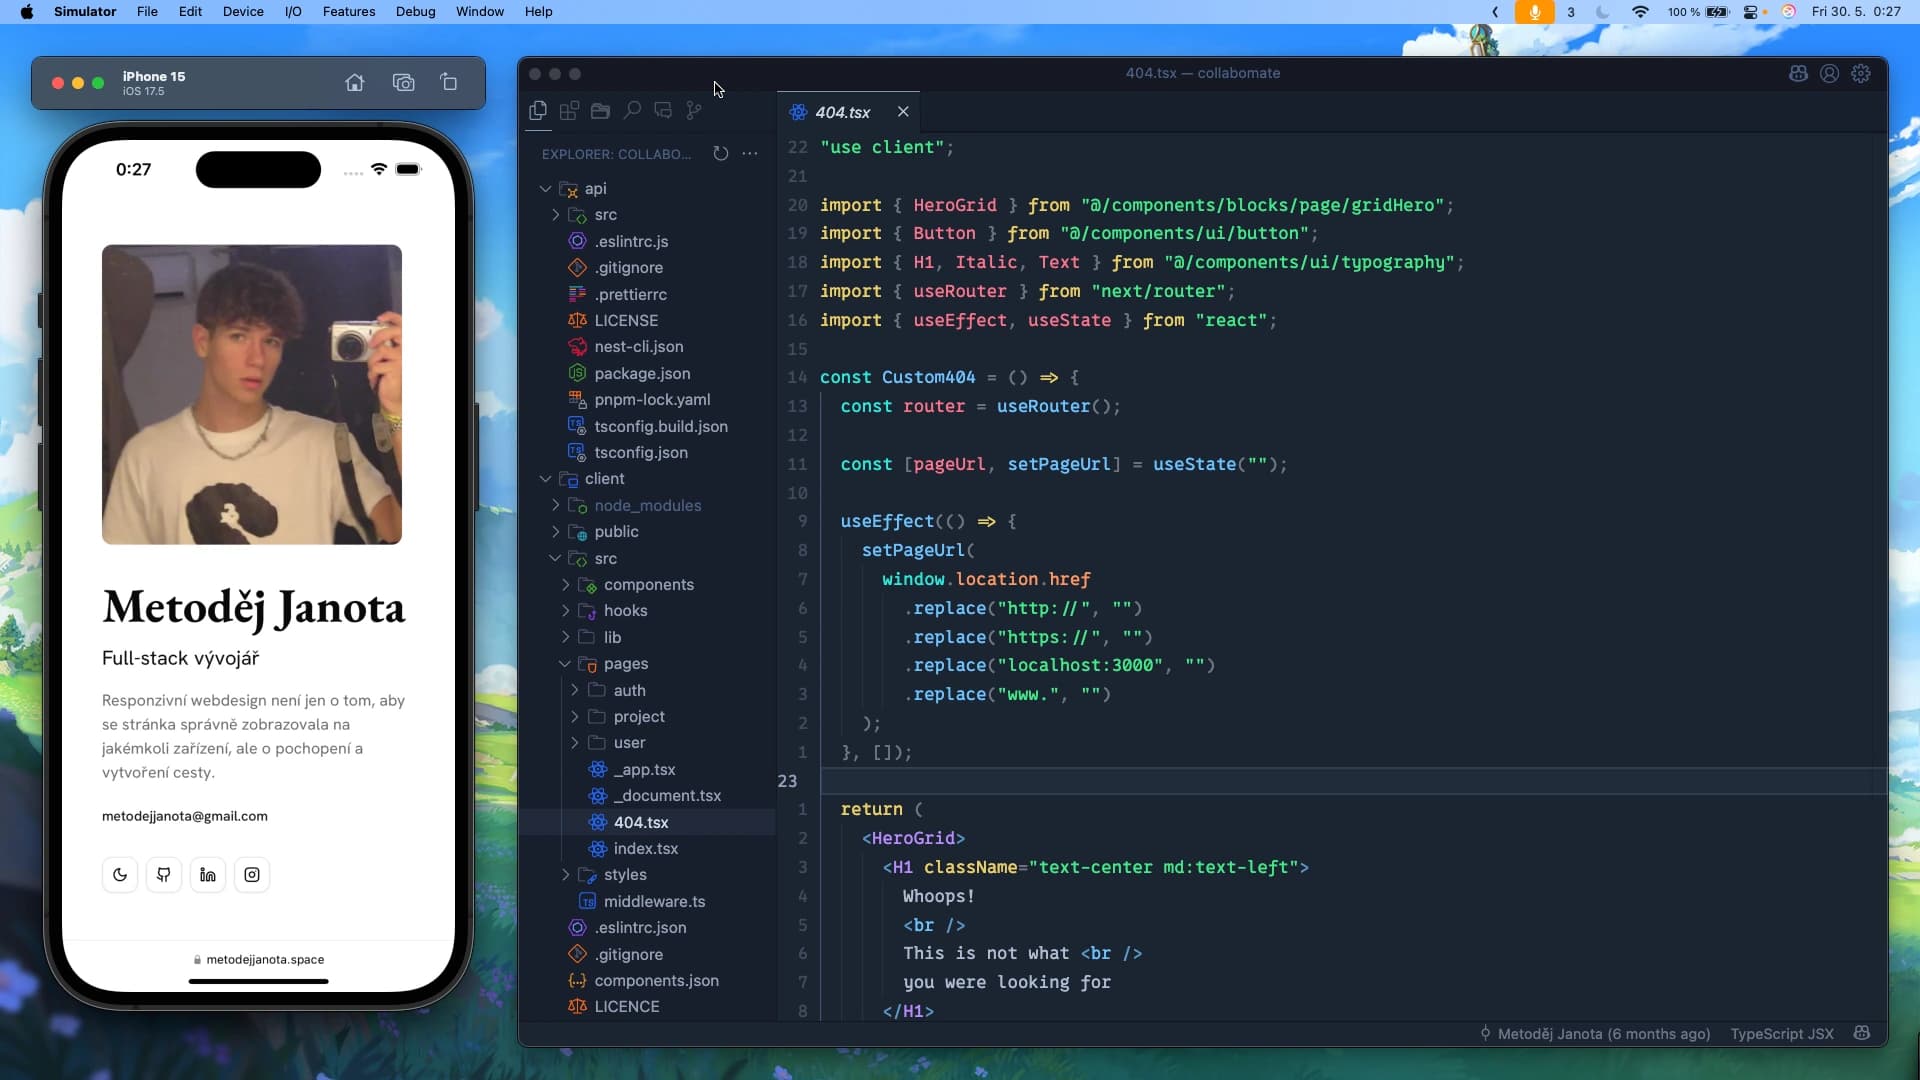
Task: Open the Instagram icon on the phone page
Action: tap(252, 875)
